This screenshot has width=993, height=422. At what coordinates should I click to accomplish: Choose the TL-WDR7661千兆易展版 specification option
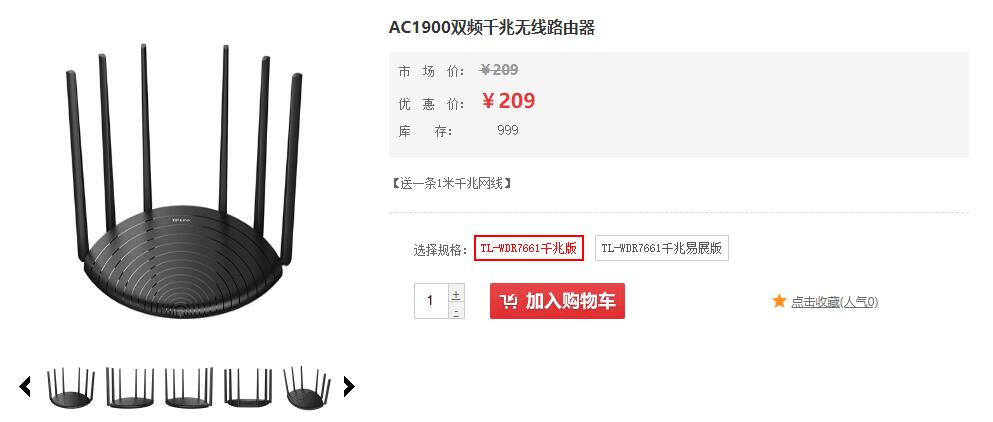point(662,248)
